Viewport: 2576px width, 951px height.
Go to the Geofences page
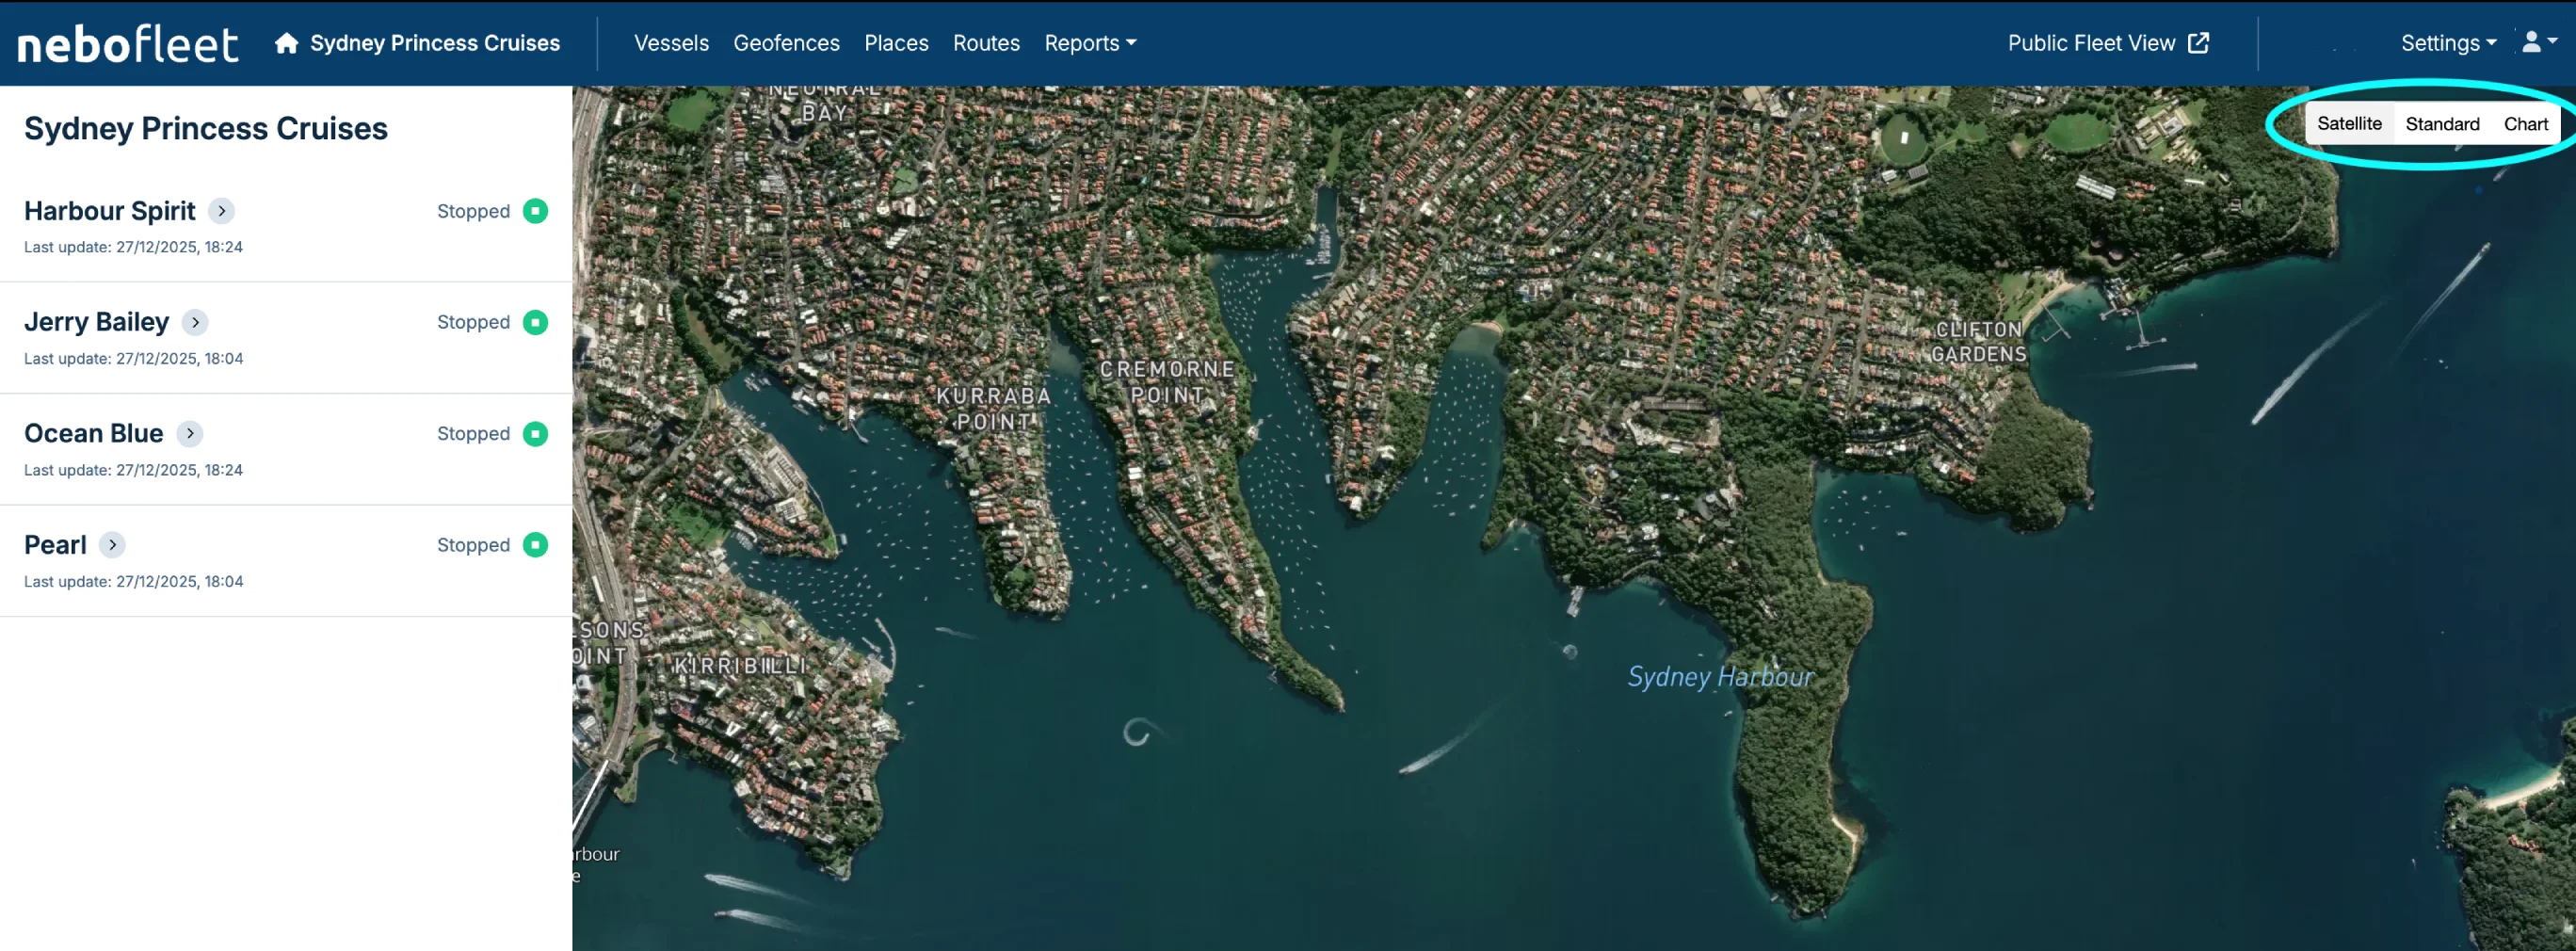(x=786, y=43)
